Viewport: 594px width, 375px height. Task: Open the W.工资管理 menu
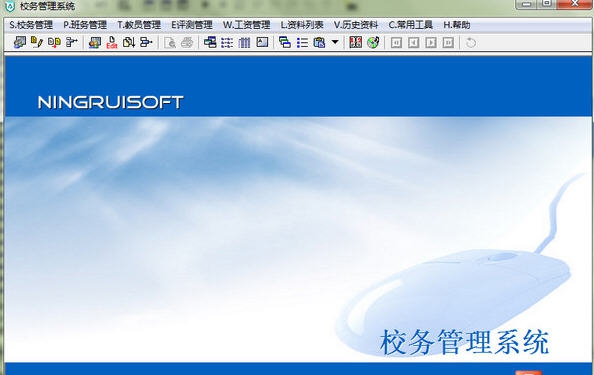point(247,25)
